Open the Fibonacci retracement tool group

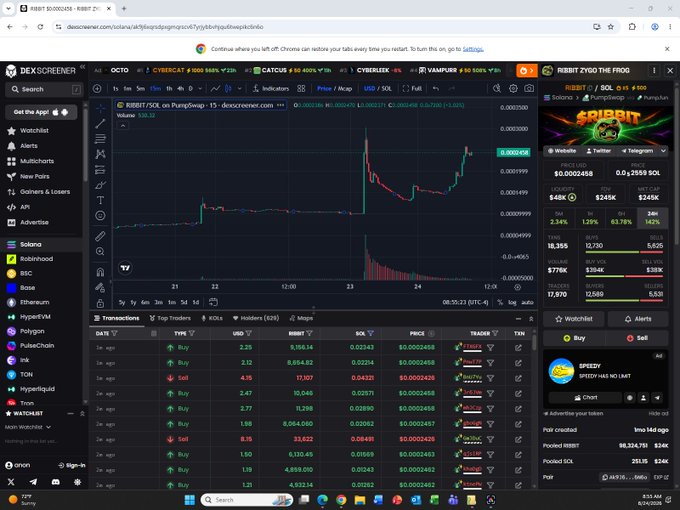click(100, 139)
